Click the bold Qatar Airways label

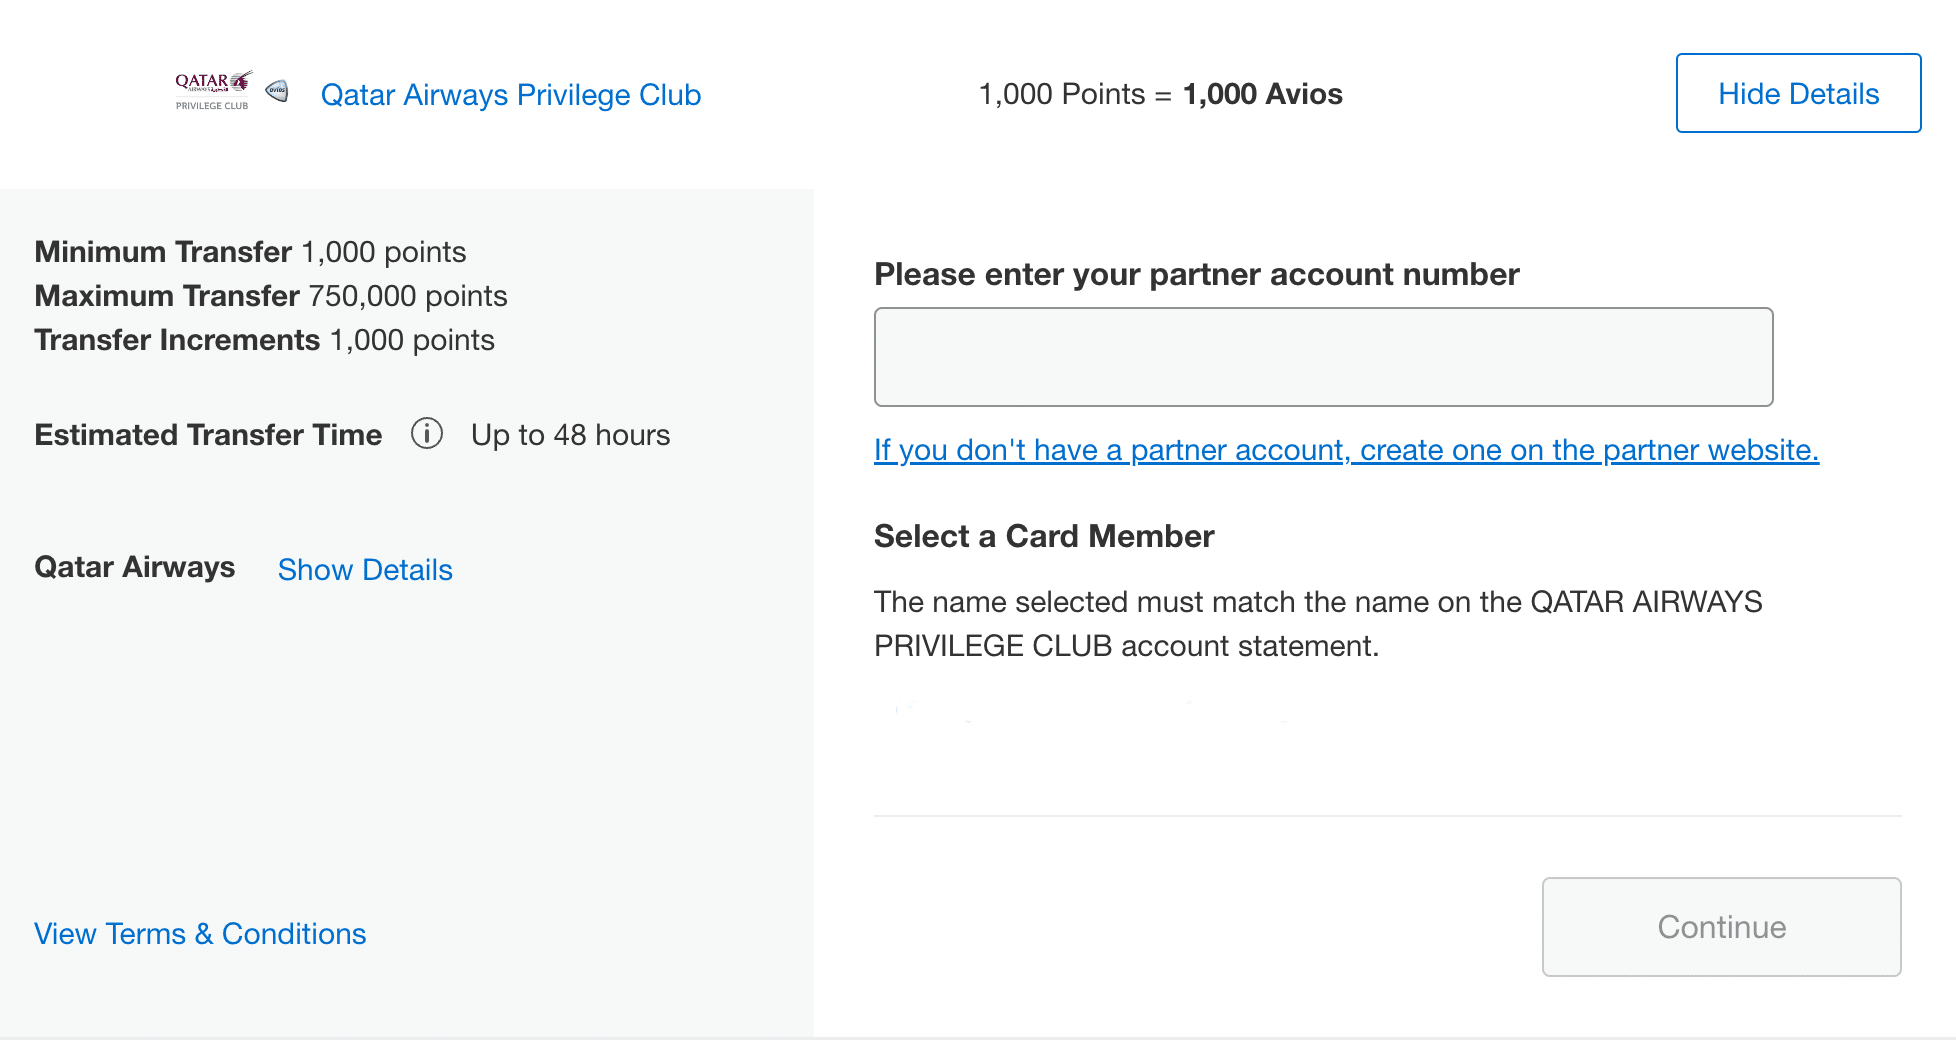[x=135, y=567]
